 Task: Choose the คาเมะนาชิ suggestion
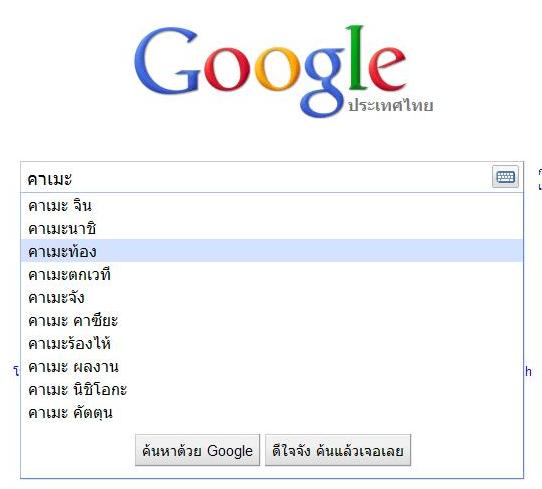click(x=272, y=228)
